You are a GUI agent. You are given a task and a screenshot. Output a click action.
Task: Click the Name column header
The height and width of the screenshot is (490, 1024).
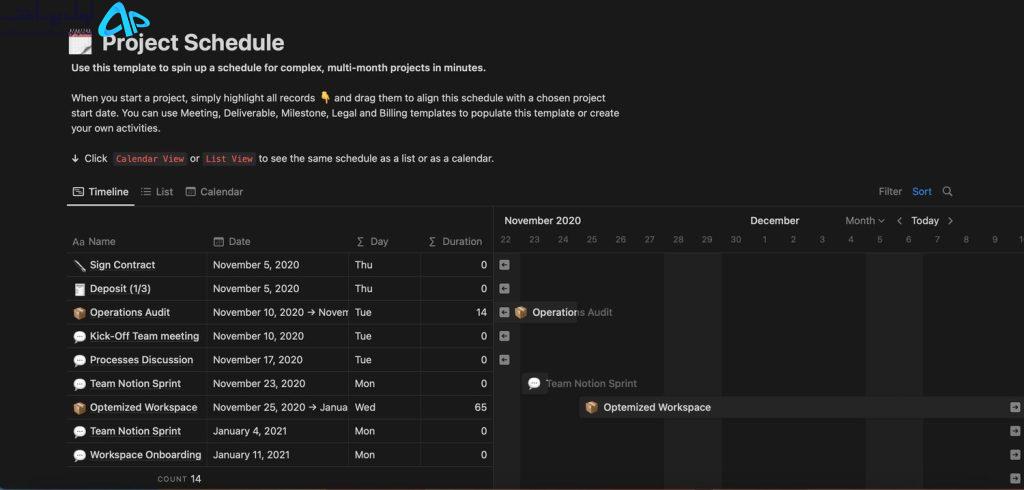[x=93, y=242]
